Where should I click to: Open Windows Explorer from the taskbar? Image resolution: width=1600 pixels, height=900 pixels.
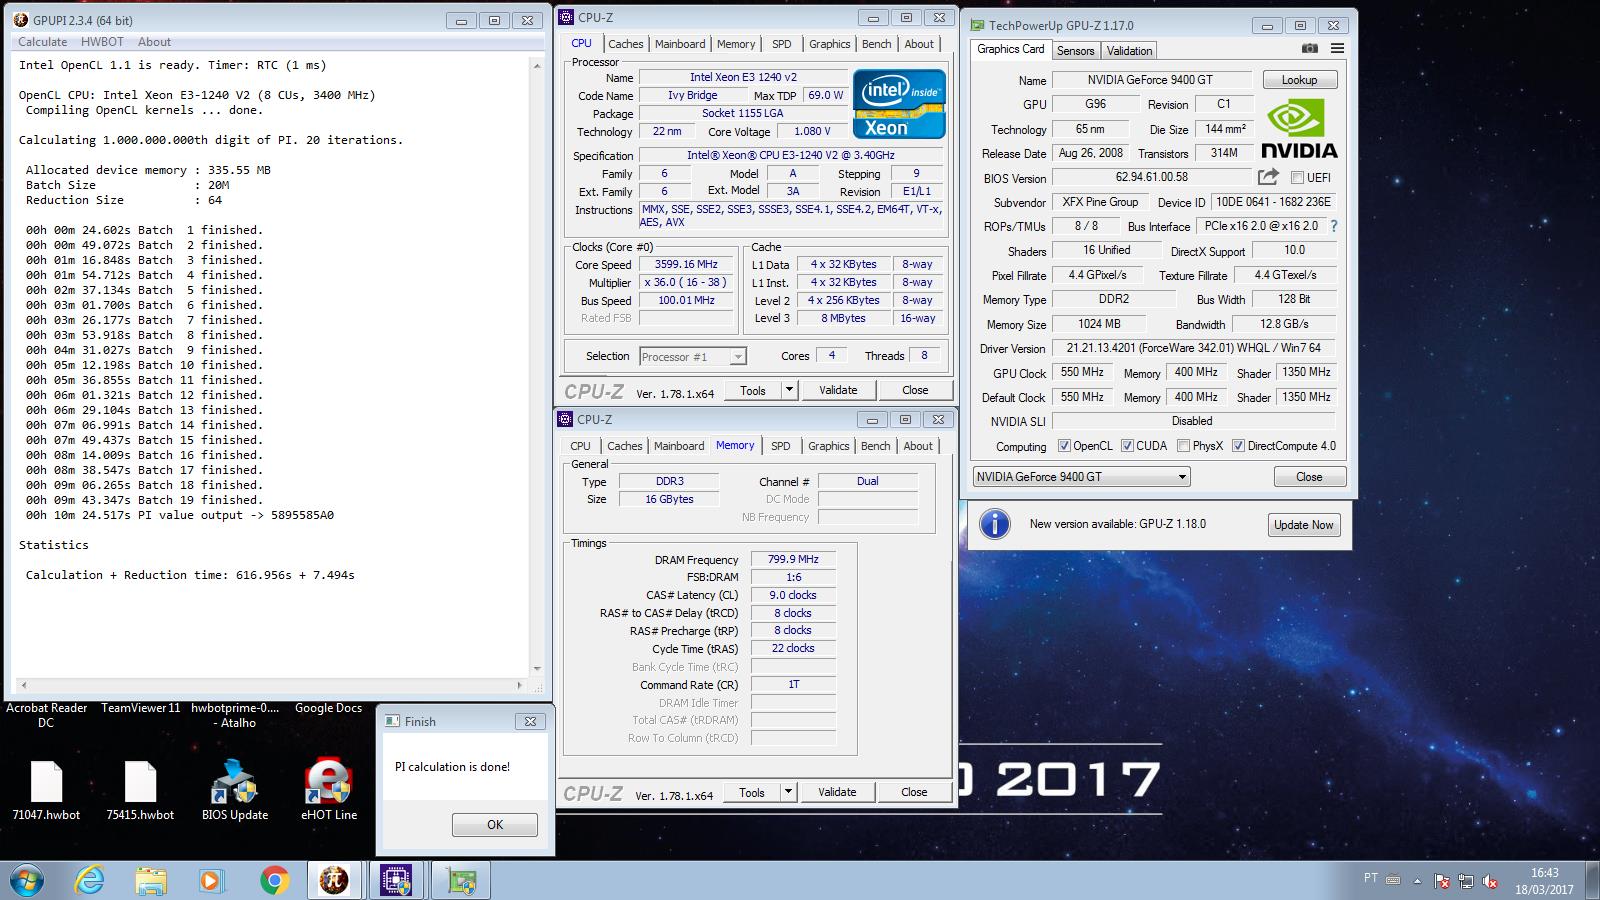[x=151, y=880]
